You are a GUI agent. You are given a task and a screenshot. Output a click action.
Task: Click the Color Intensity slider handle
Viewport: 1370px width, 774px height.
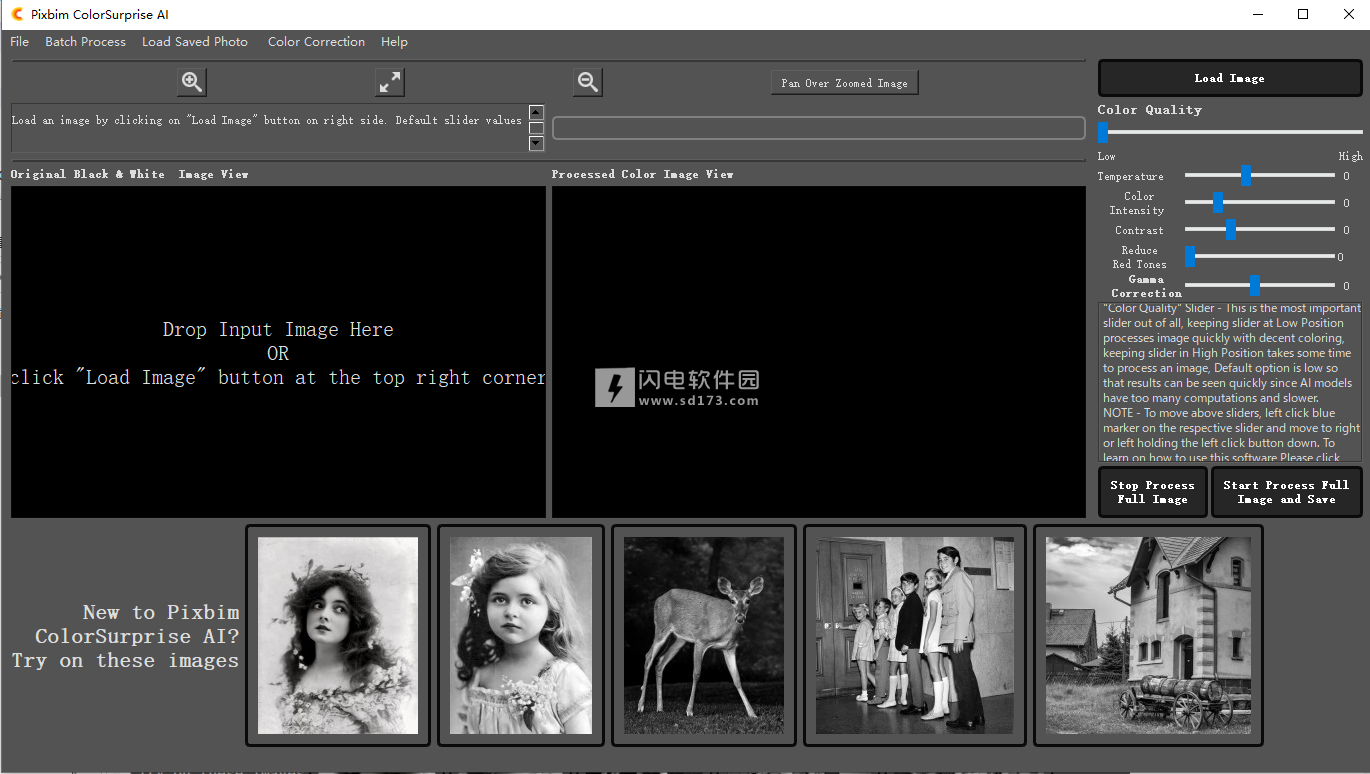(1218, 203)
